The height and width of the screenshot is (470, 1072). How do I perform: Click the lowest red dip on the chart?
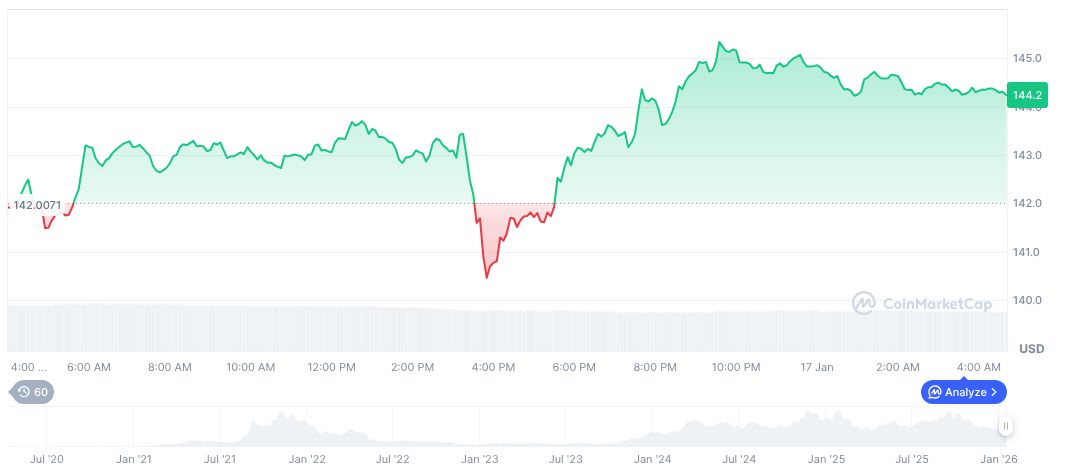(486, 277)
